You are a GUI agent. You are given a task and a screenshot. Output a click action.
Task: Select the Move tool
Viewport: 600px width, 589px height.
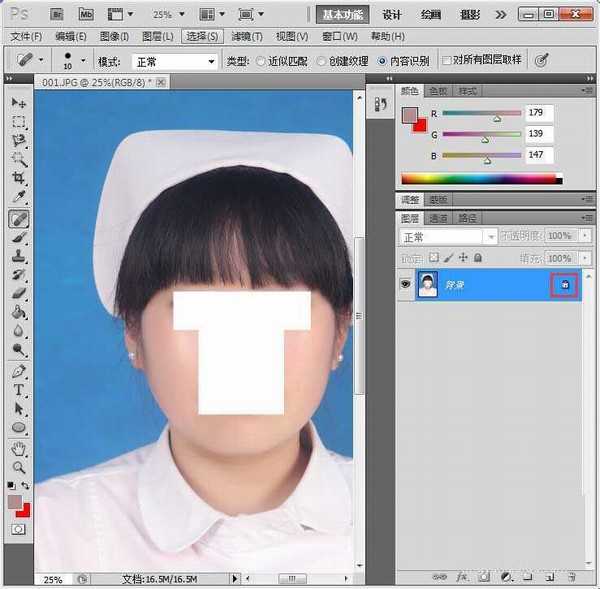pos(18,103)
